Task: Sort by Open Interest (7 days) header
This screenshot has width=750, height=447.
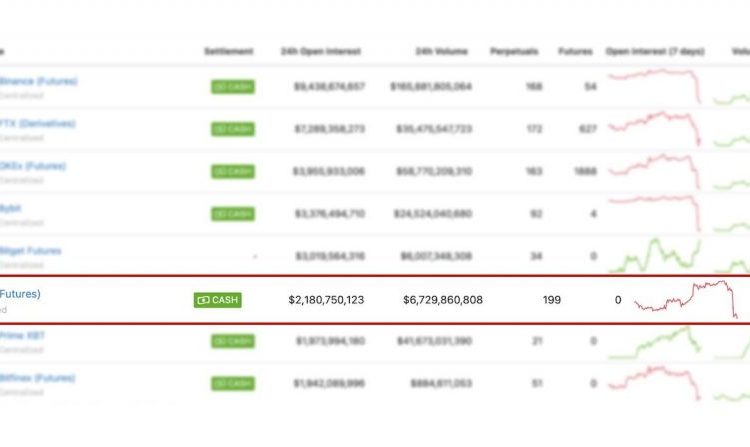Action: (655, 51)
